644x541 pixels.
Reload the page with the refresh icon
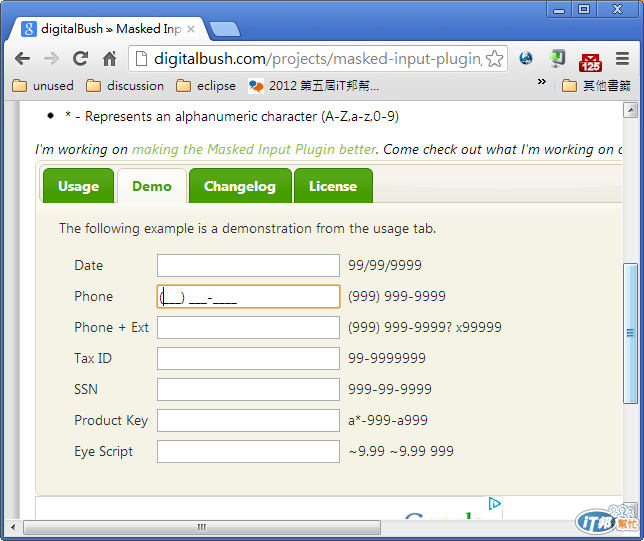point(80,59)
